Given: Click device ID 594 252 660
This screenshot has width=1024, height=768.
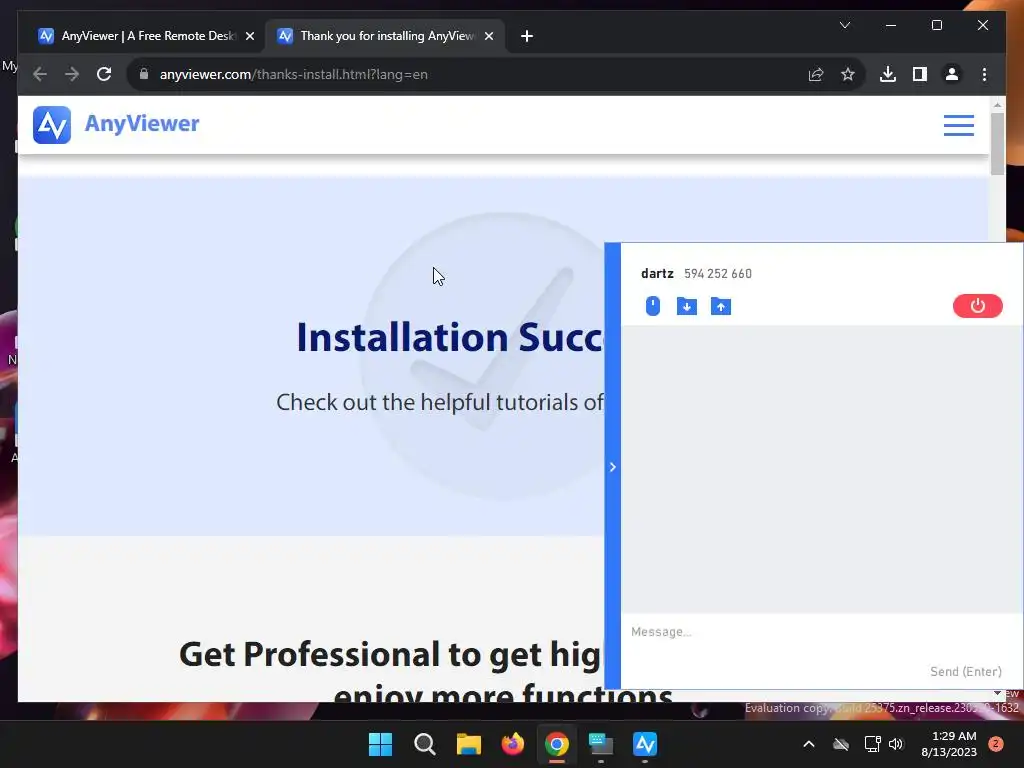Looking at the screenshot, I should [718, 274].
